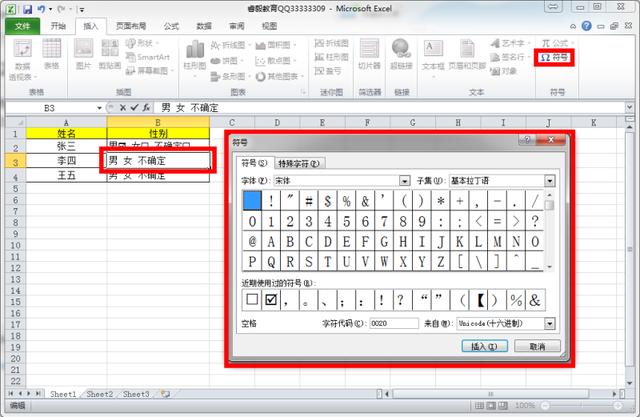Image resolution: width=640 pixels, height=417 pixels.
Task: Select the empty box symbol in recent symbols
Action: (x=252, y=300)
